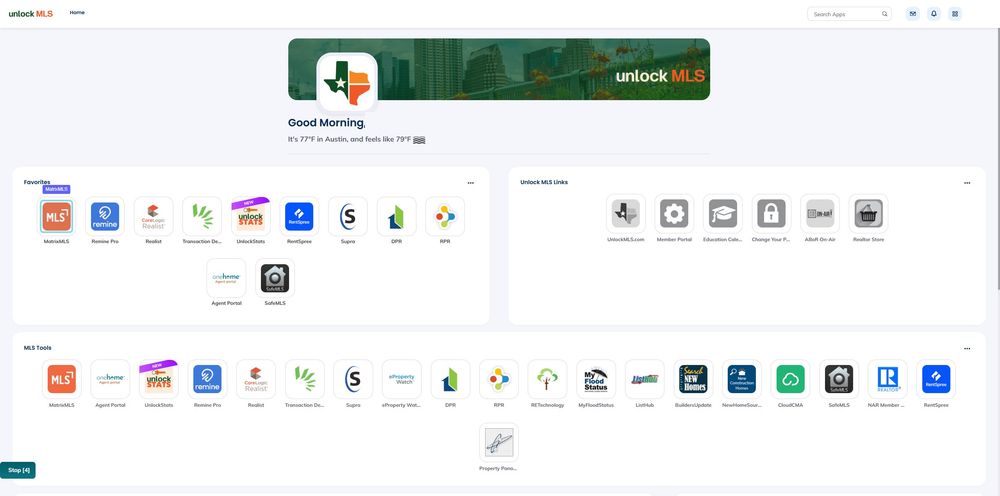Open UnlockStats in MLS Tools
The width and height of the screenshot is (1000, 496).
[159, 379]
